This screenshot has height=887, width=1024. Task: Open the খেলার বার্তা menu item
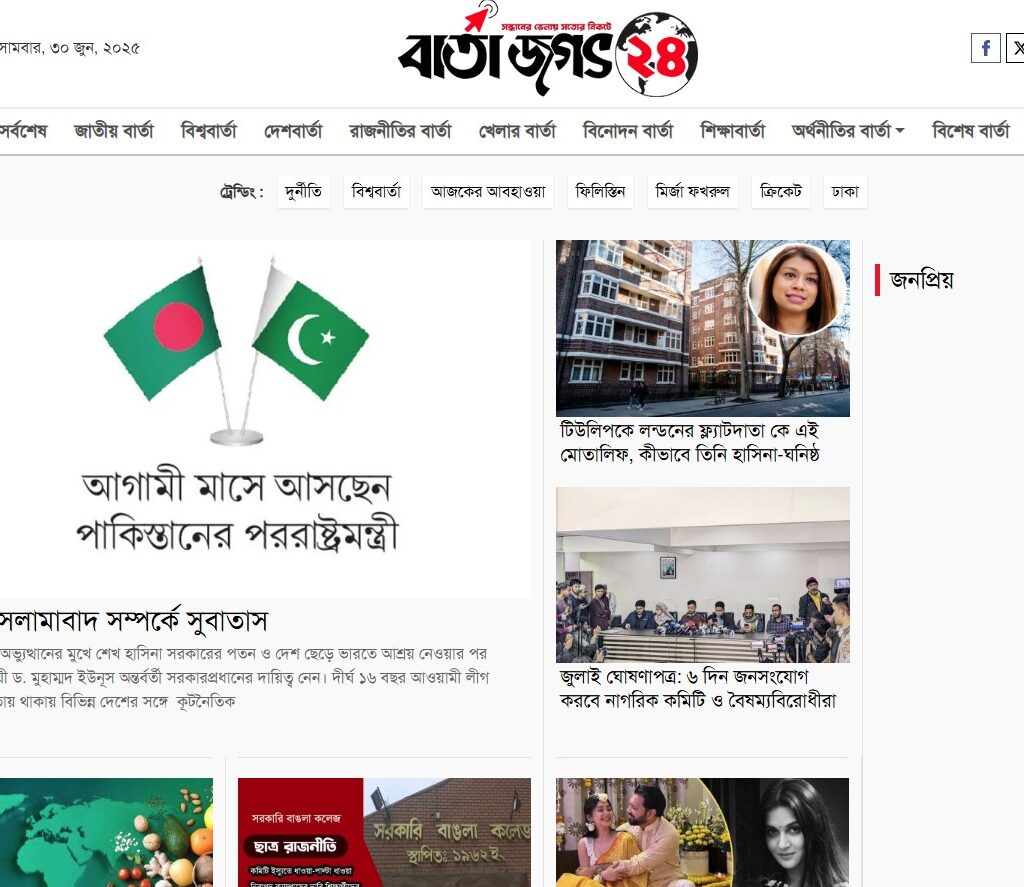[x=517, y=131]
